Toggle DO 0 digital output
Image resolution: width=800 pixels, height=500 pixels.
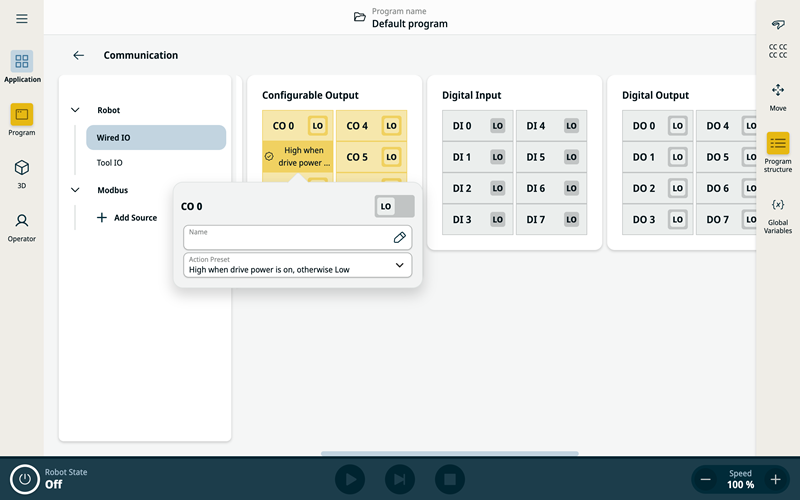pos(677,126)
